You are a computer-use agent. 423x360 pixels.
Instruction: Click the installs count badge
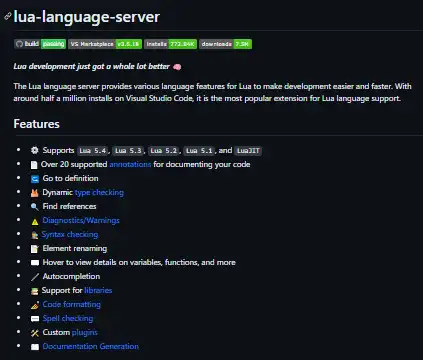[170, 44]
